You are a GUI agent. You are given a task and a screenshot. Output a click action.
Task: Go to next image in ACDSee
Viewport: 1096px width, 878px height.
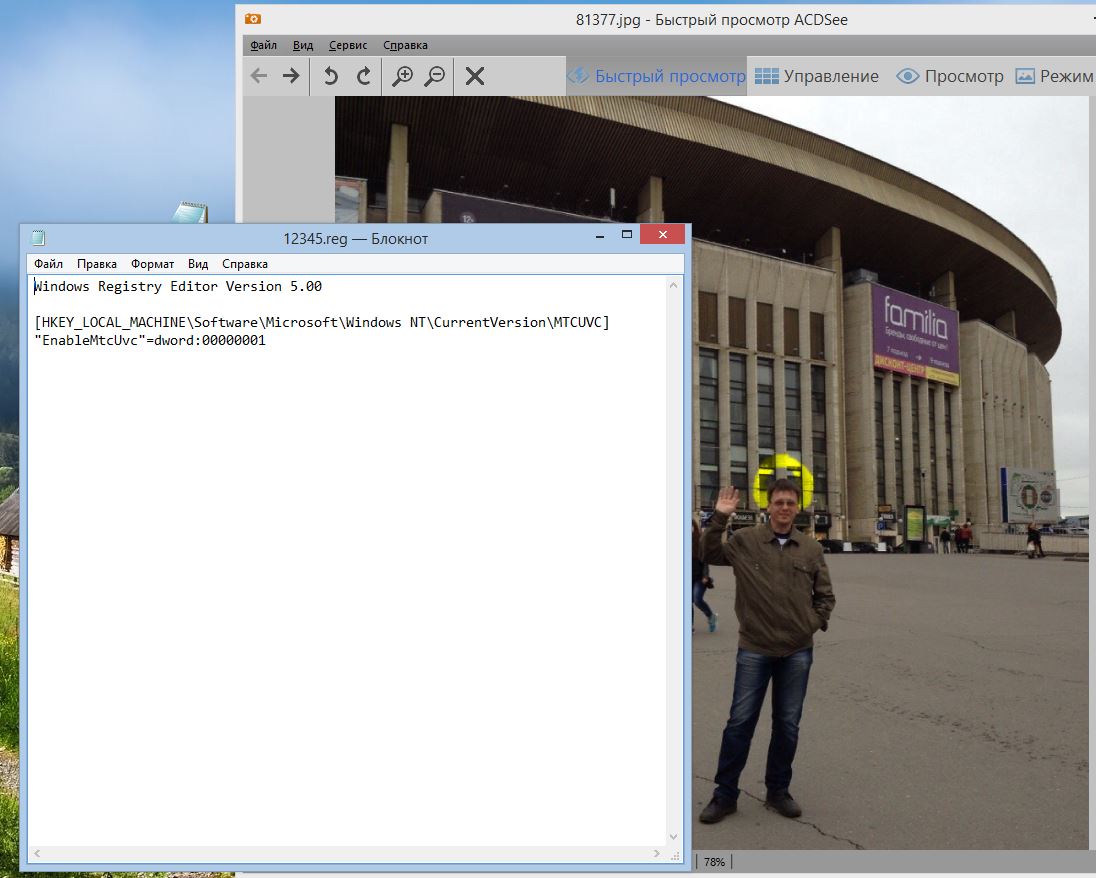(x=291, y=76)
